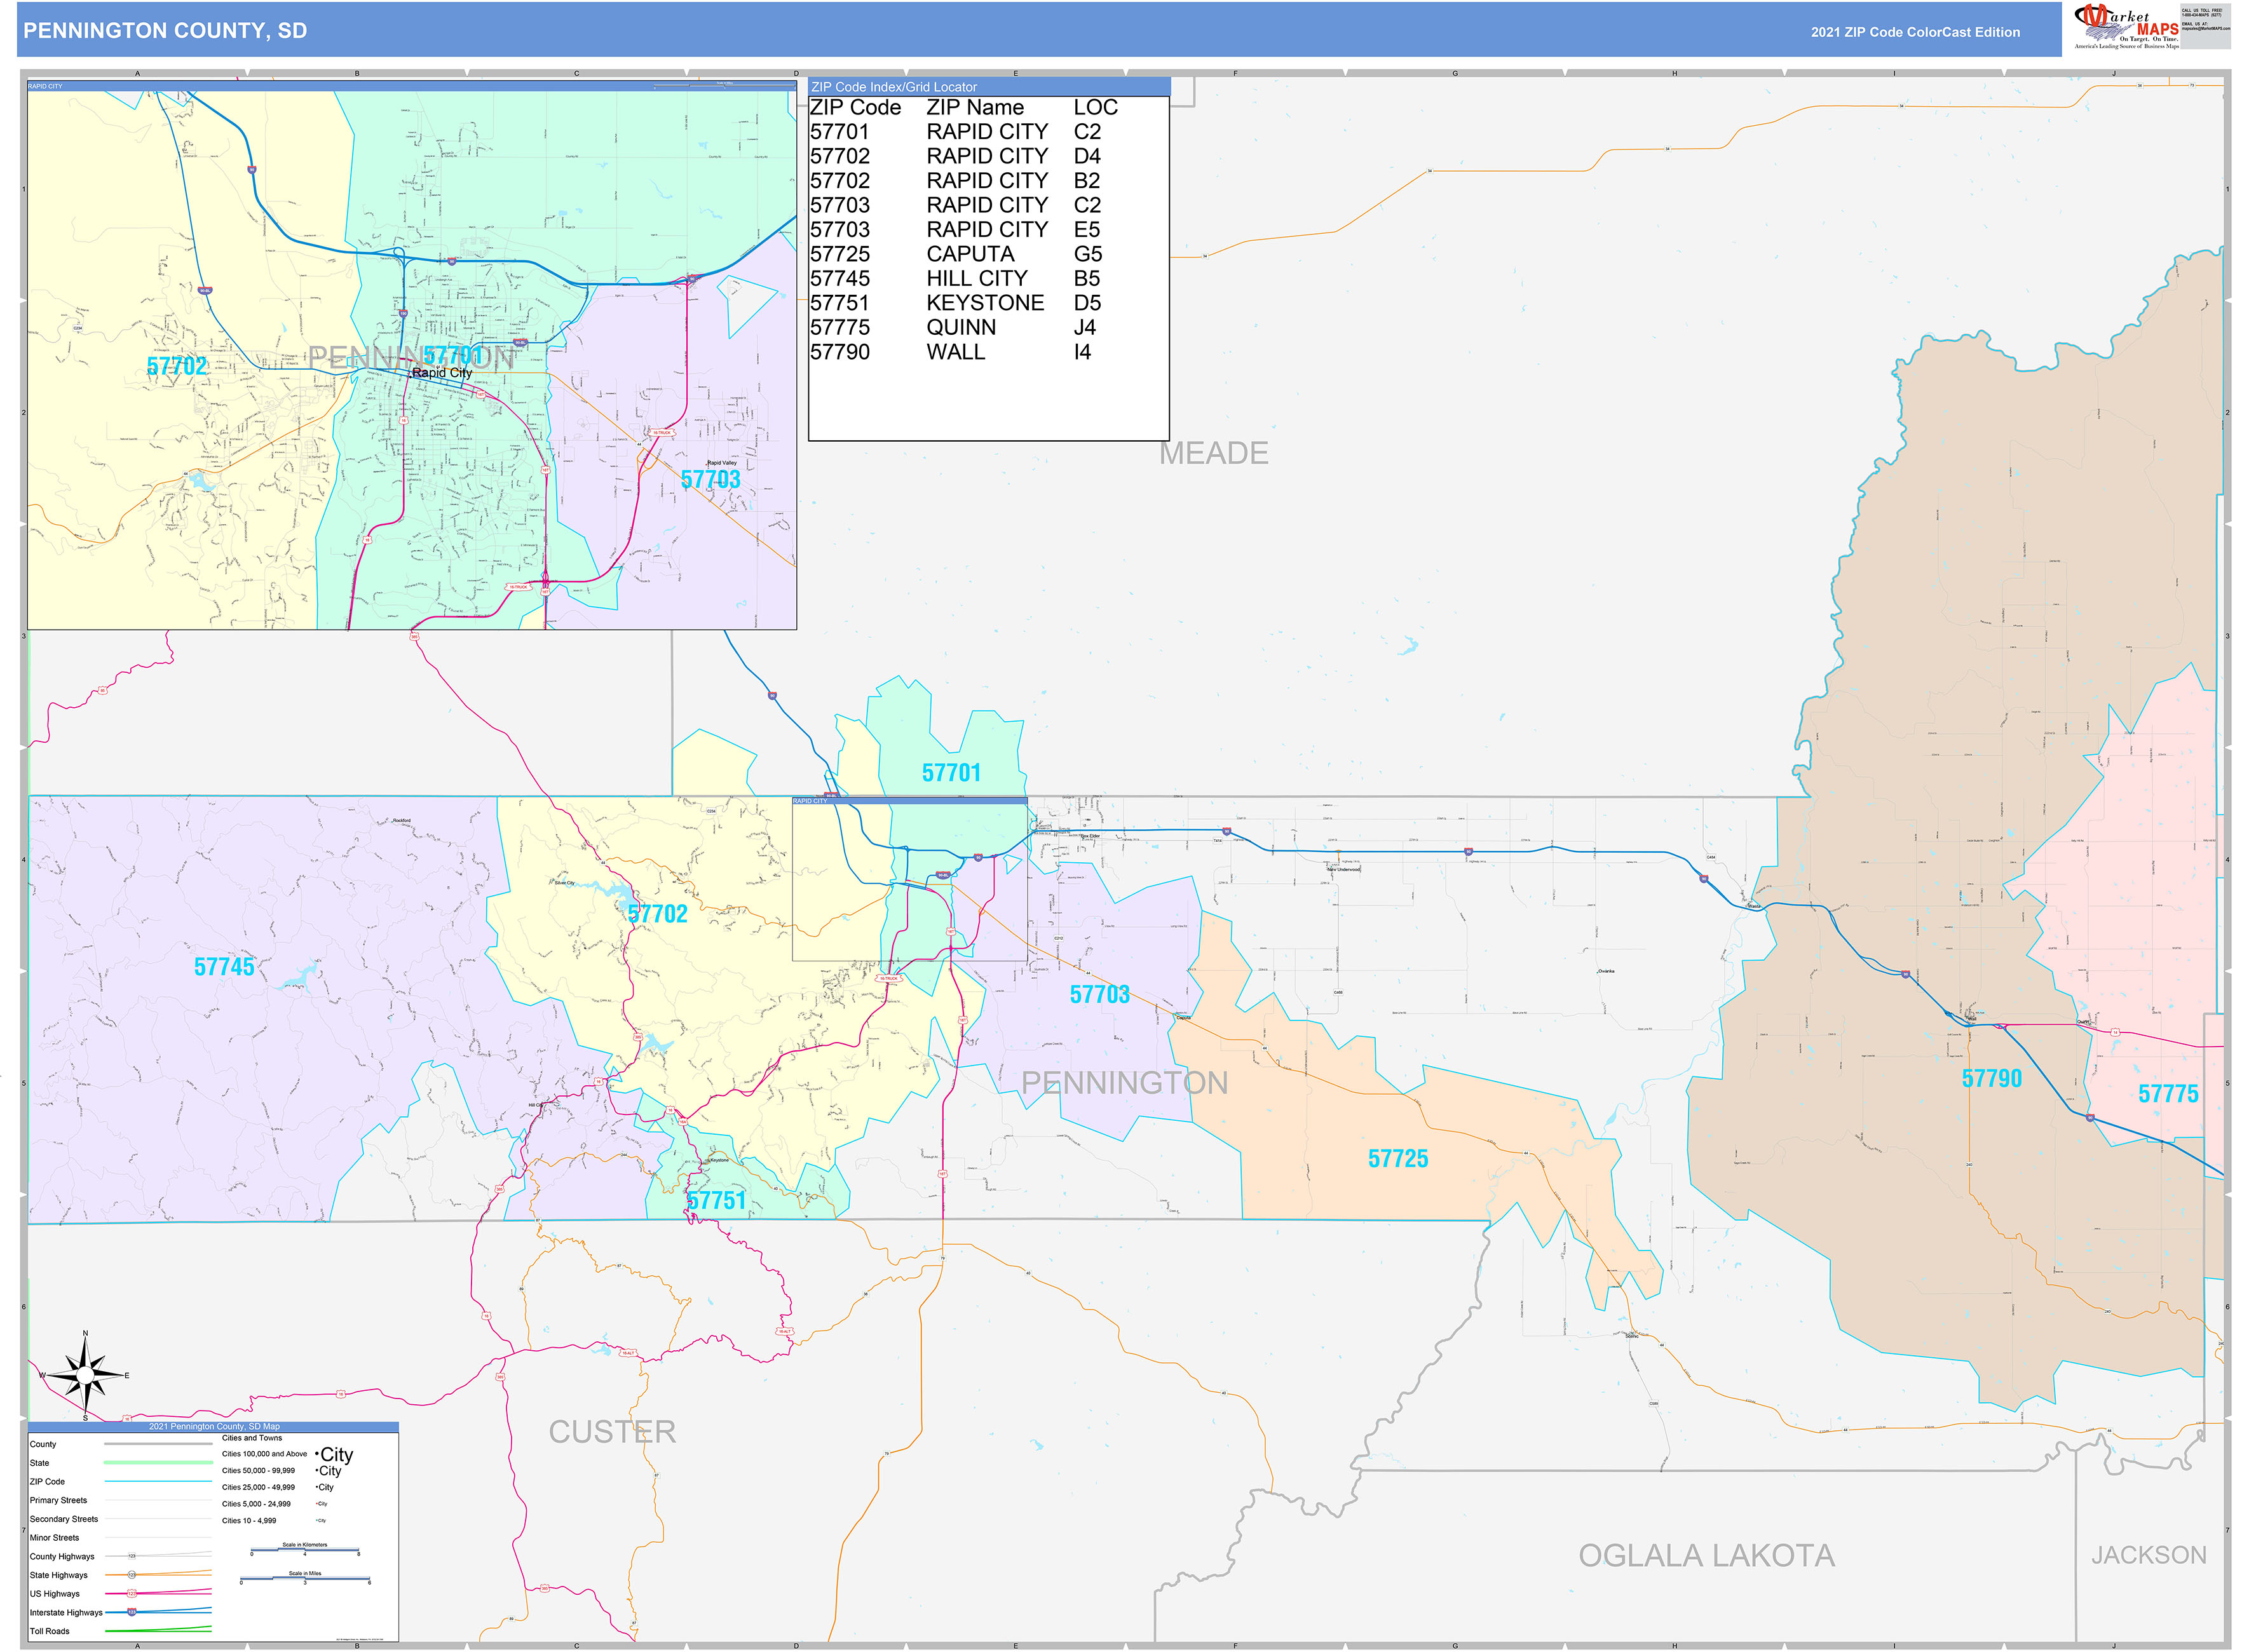Click the US Highways shield in legend
Viewport: 2249px width, 1652px height.
[131, 1594]
